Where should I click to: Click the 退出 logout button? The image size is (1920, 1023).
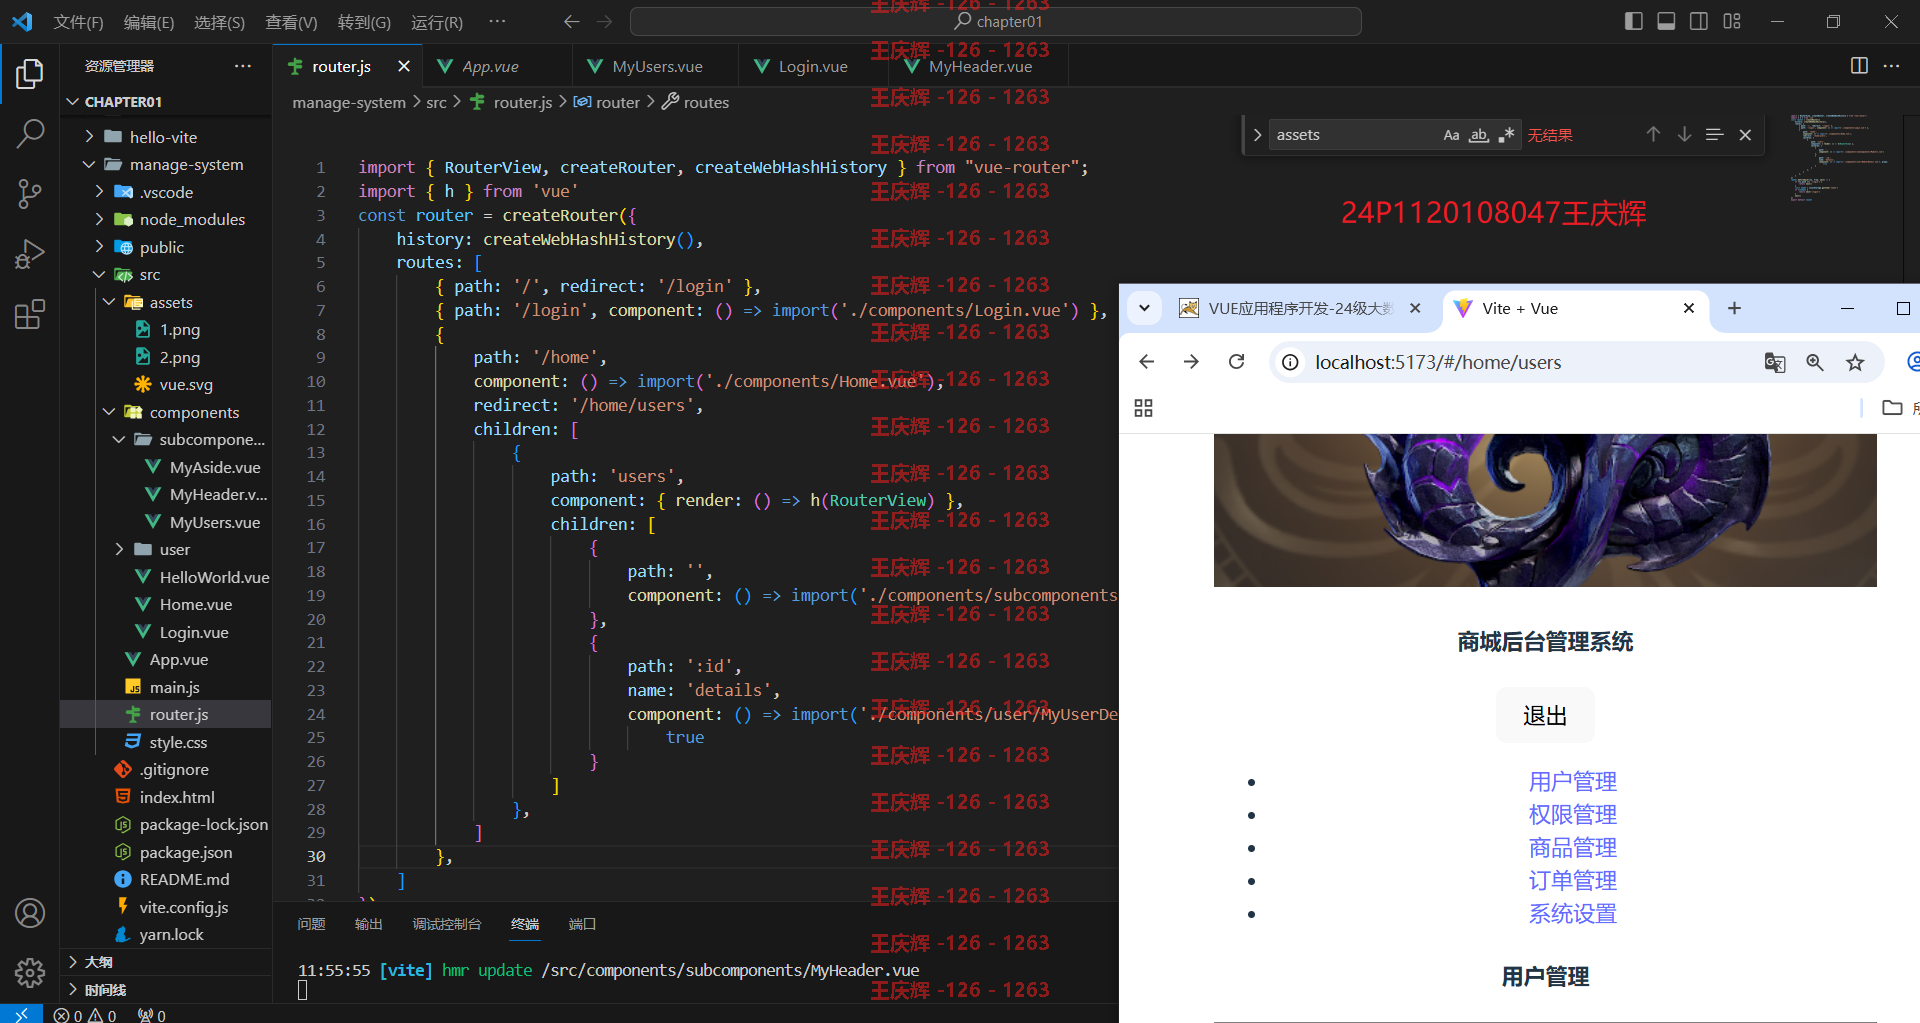point(1545,716)
